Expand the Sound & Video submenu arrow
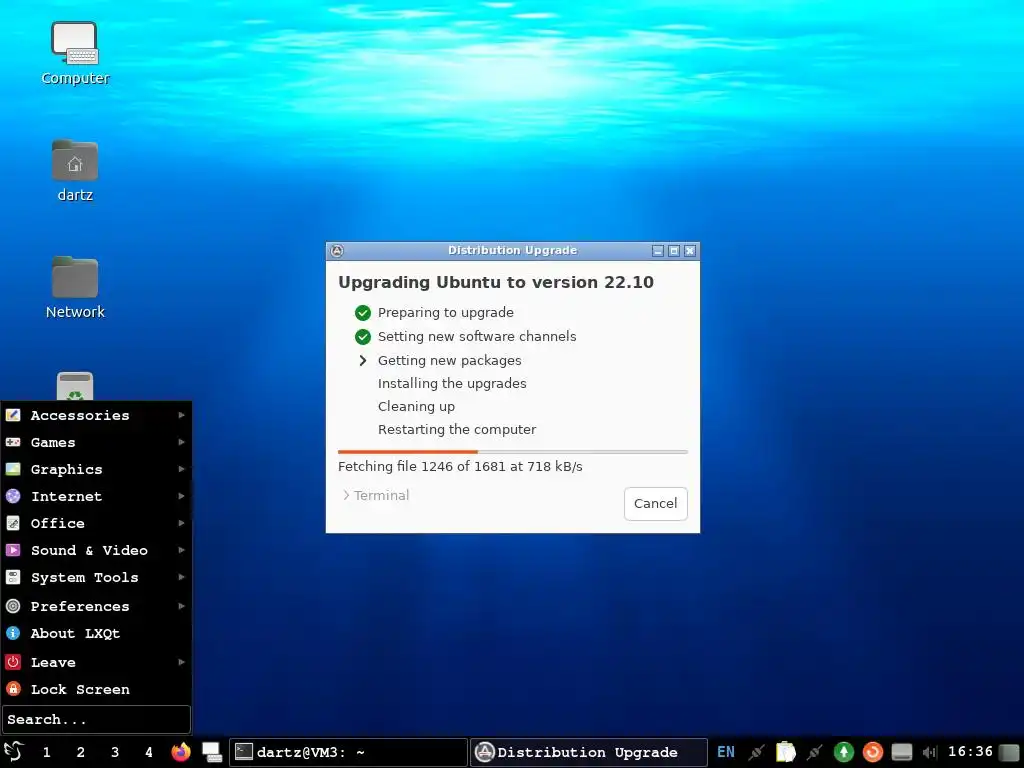The width and height of the screenshot is (1024, 768). (182, 550)
